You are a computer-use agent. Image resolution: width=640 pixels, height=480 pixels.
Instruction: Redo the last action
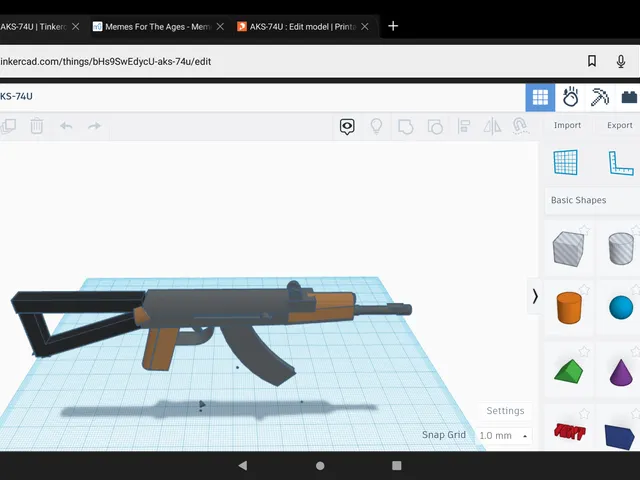tap(94, 126)
